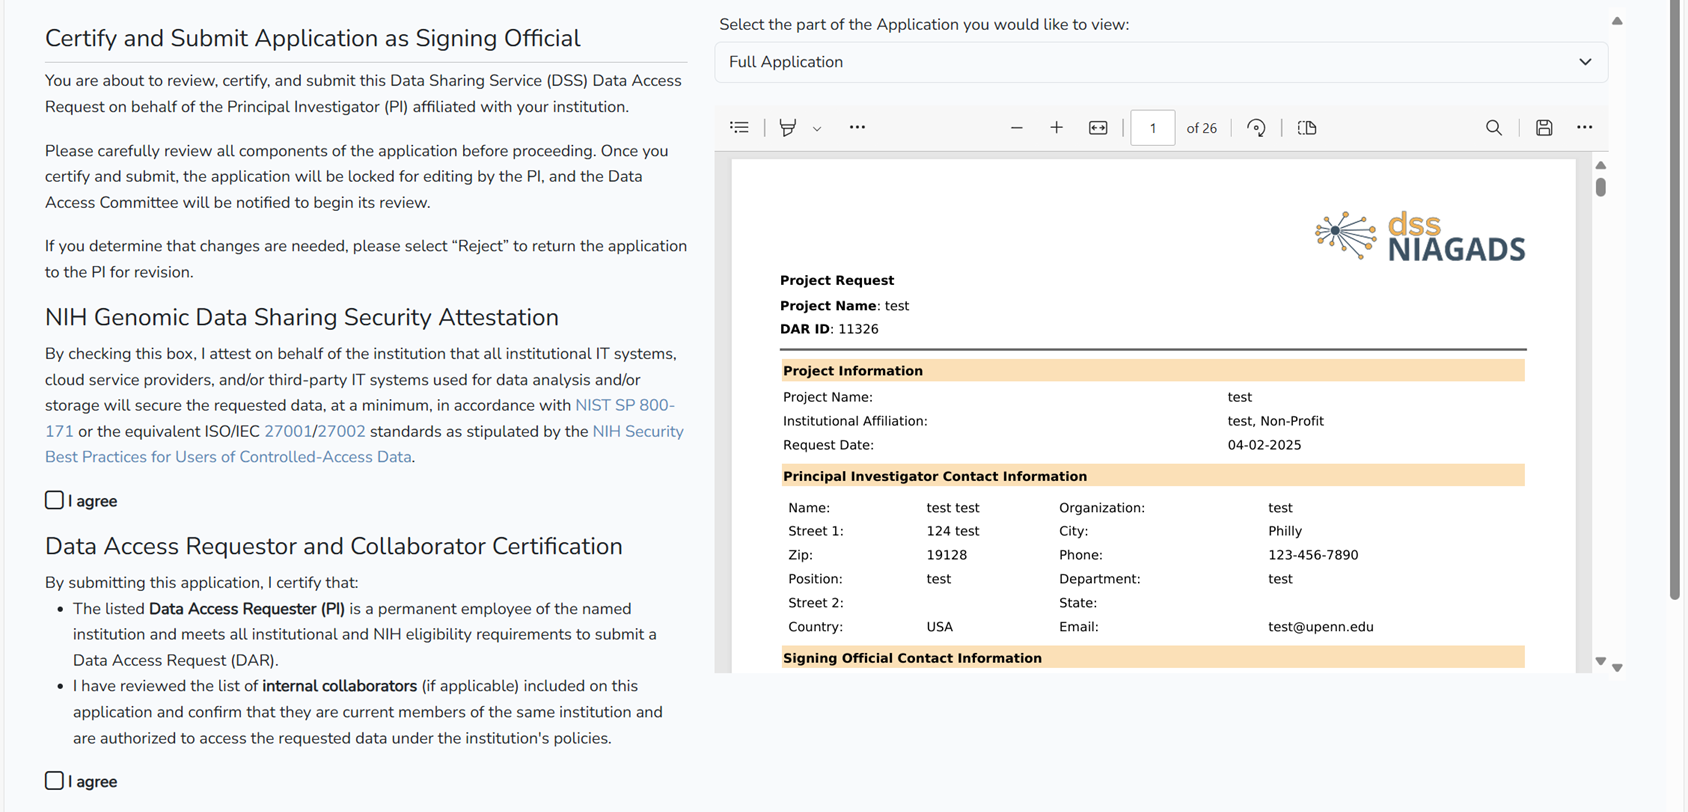This screenshot has width=1688, height=812.
Task: Open more tools menu beside highlighter
Action: pyautogui.click(x=857, y=128)
